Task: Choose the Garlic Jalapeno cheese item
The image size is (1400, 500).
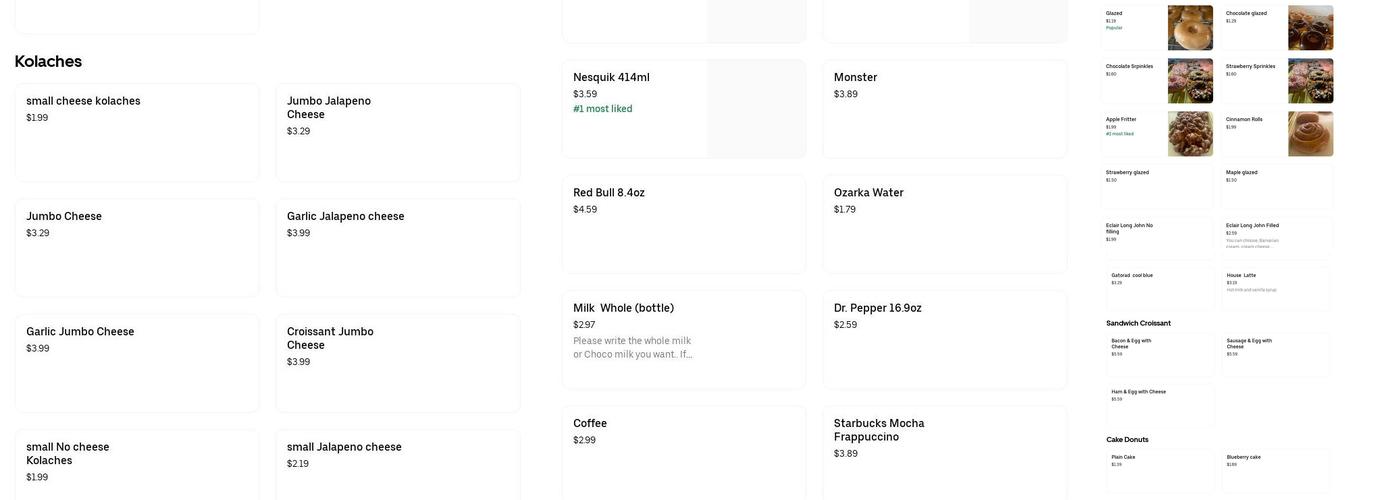Action: (397, 247)
